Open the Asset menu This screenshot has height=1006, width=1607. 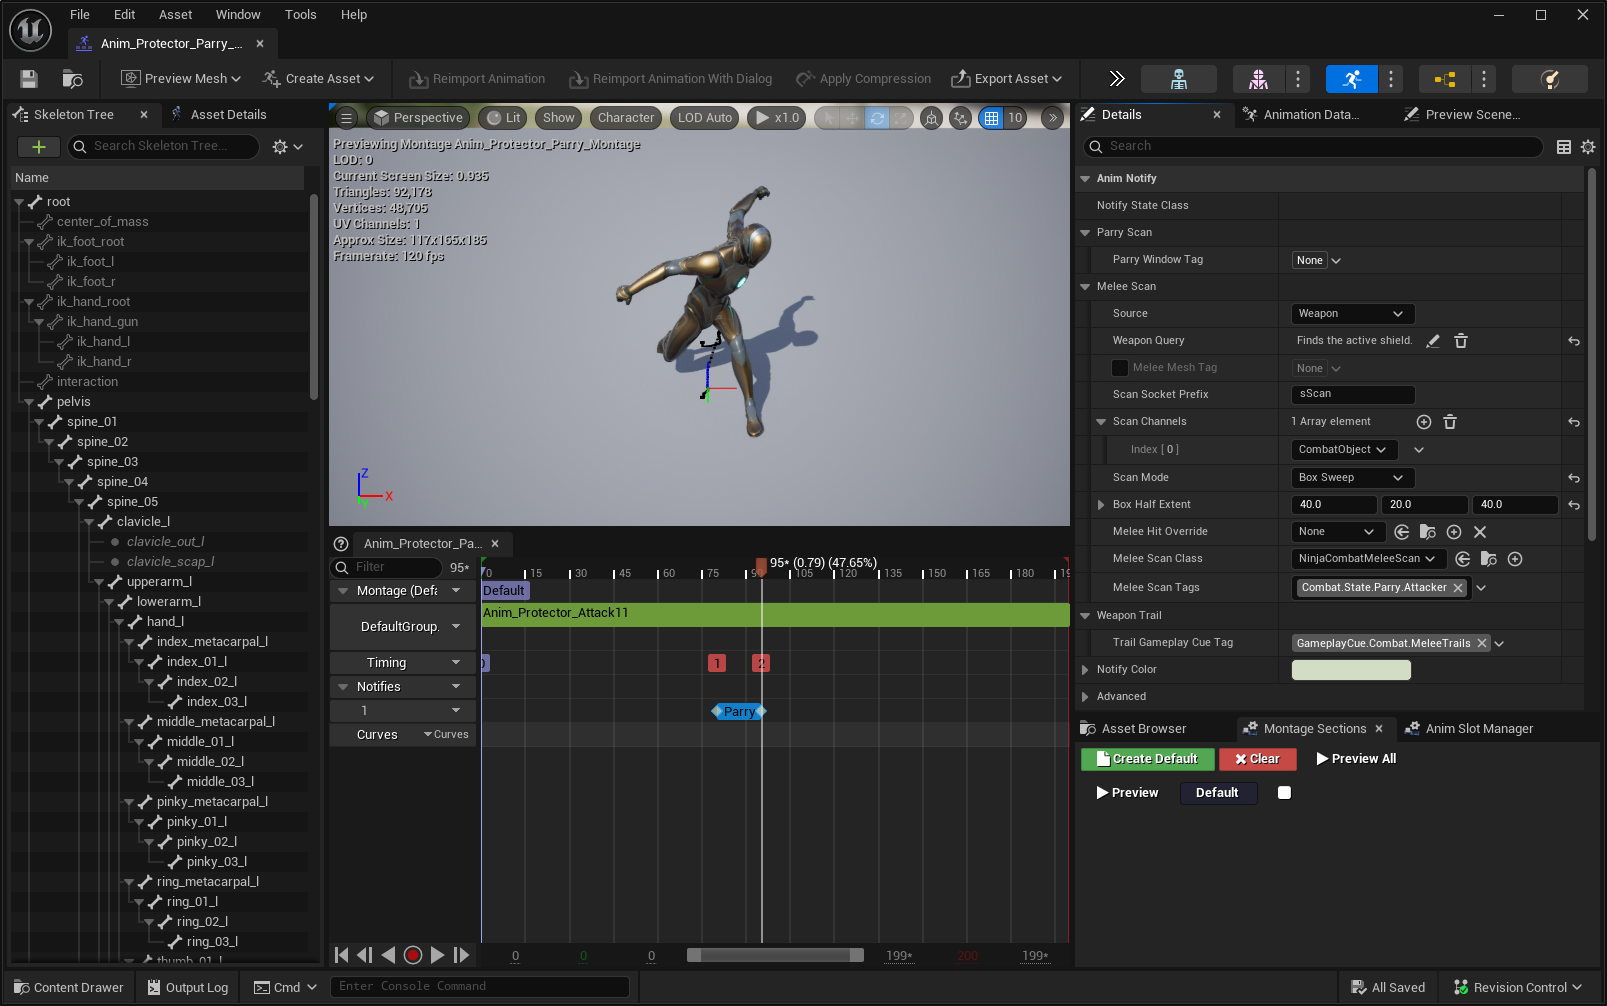175,15
